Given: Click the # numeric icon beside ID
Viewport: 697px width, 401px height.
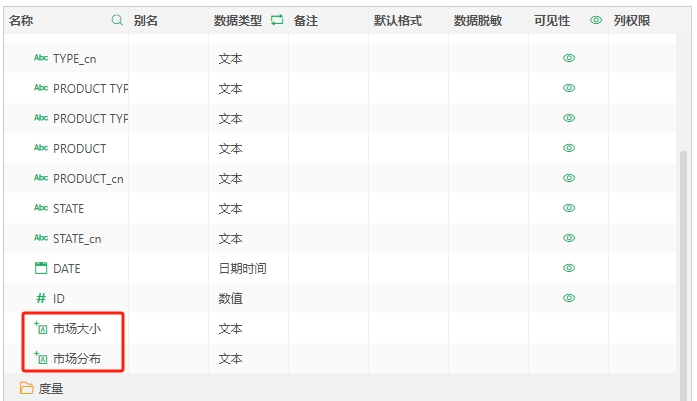Looking at the screenshot, I should pyautogui.click(x=41, y=298).
